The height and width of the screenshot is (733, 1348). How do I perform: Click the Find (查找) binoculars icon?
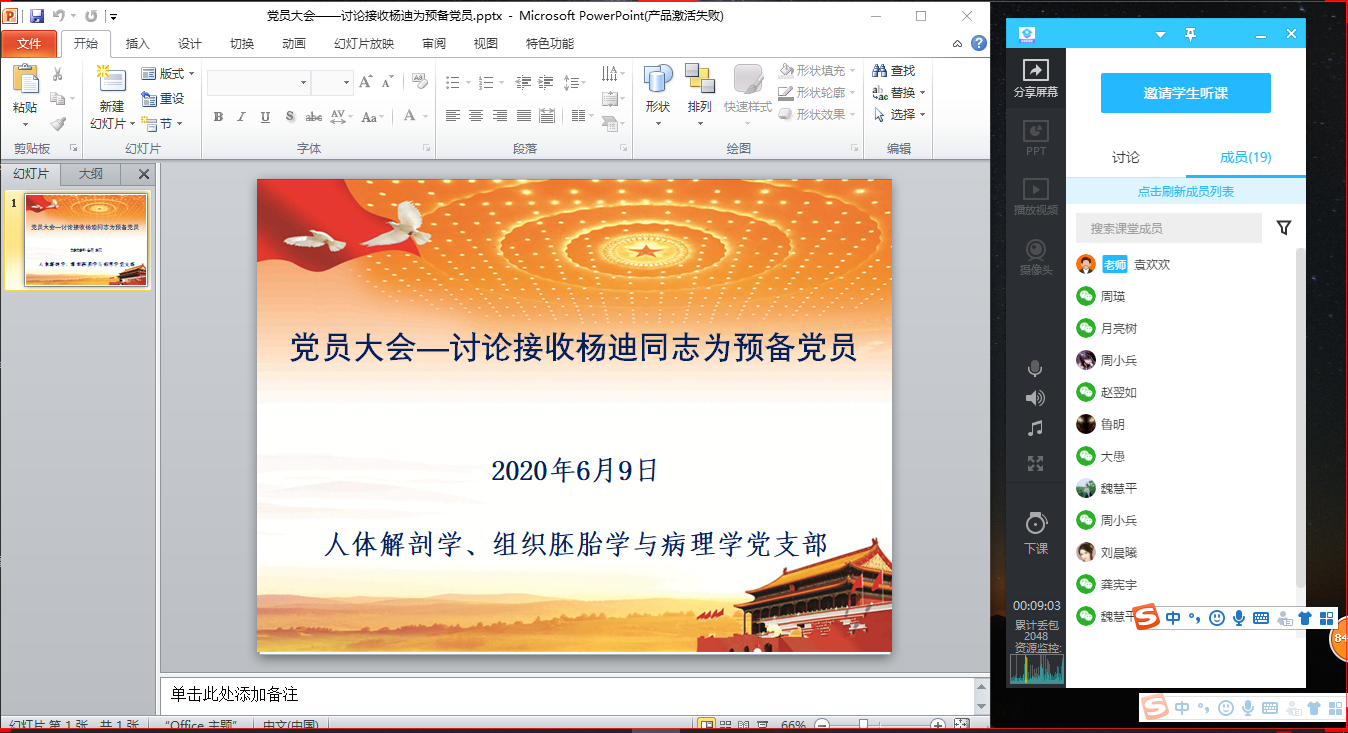point(881,71)
